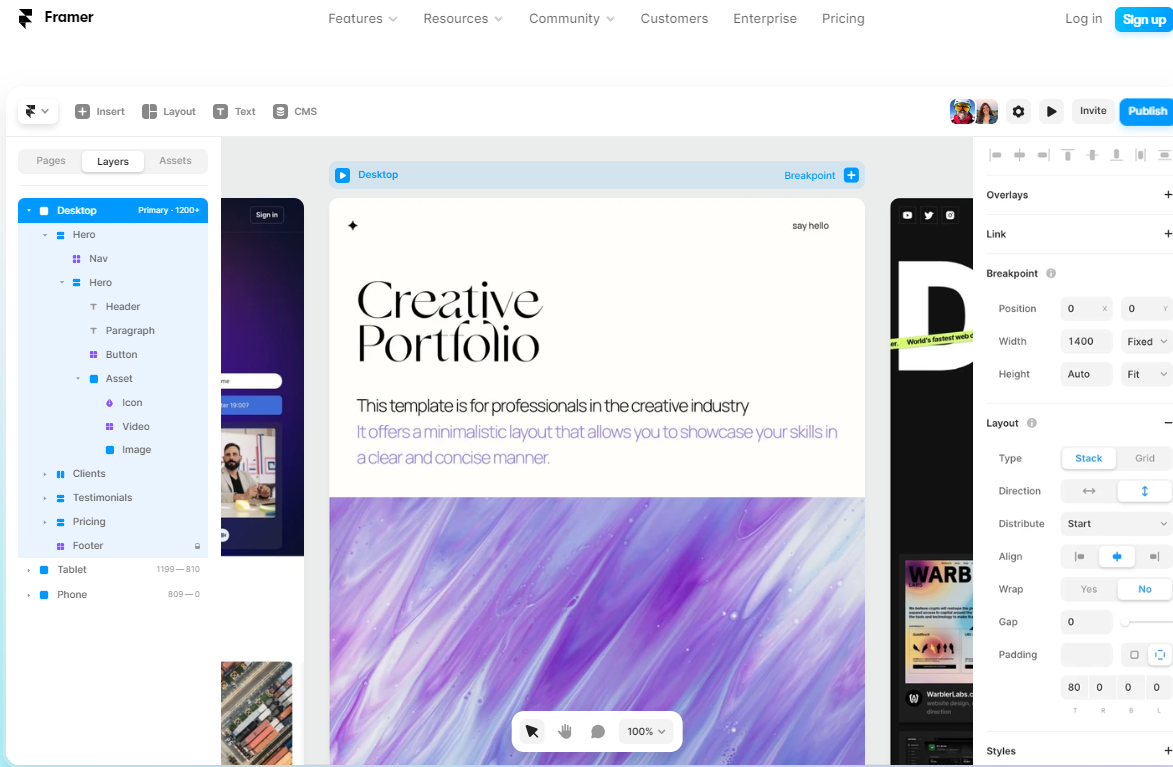Preview the site with play button
The width and height of the screenshot is (1173, 767).
pyautogui.click(x=1051, y=111)
